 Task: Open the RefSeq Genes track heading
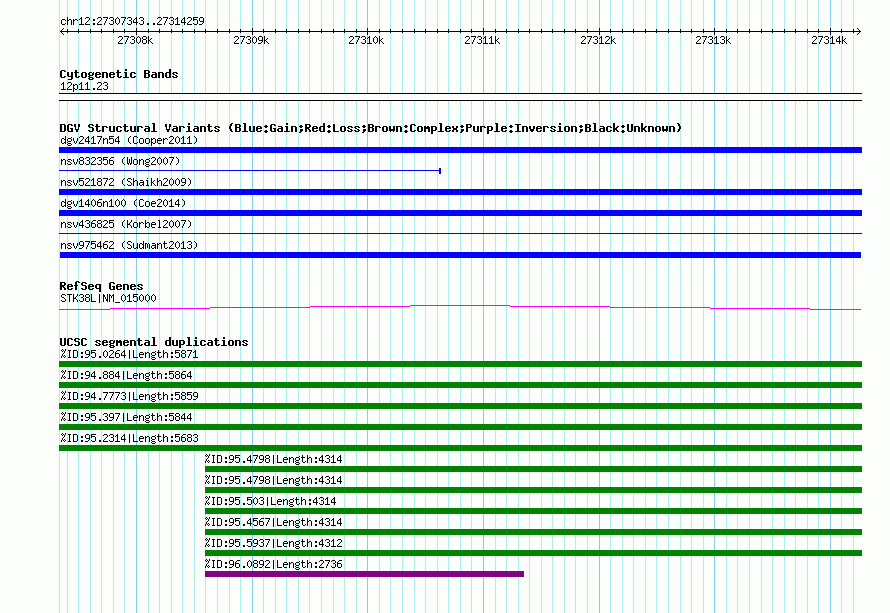click(x=101, y=286)
